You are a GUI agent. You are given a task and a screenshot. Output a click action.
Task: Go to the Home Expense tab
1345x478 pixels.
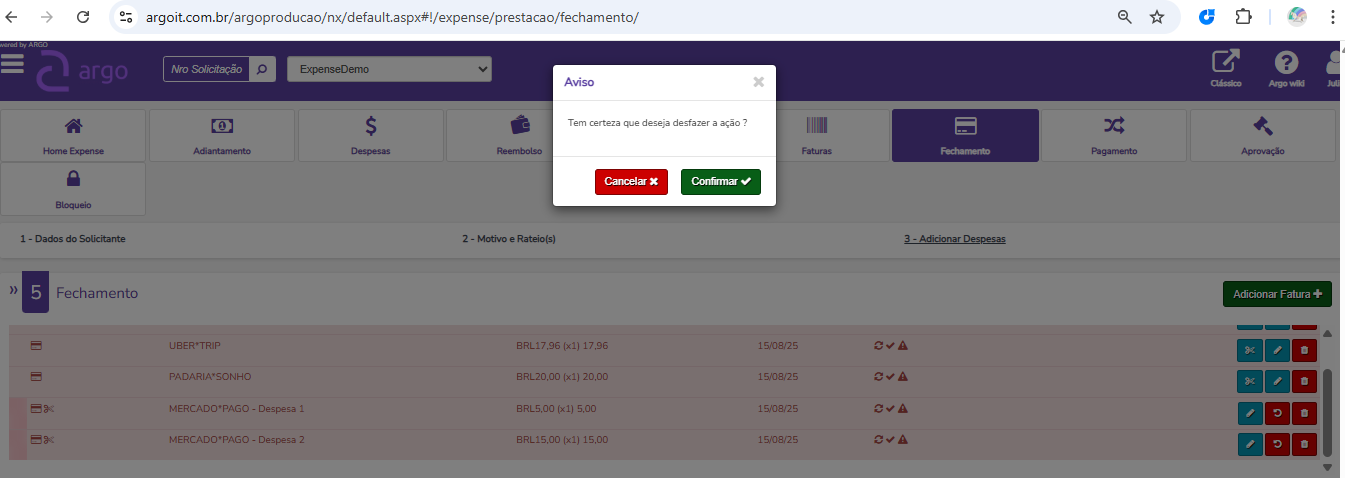click(73, 136)
